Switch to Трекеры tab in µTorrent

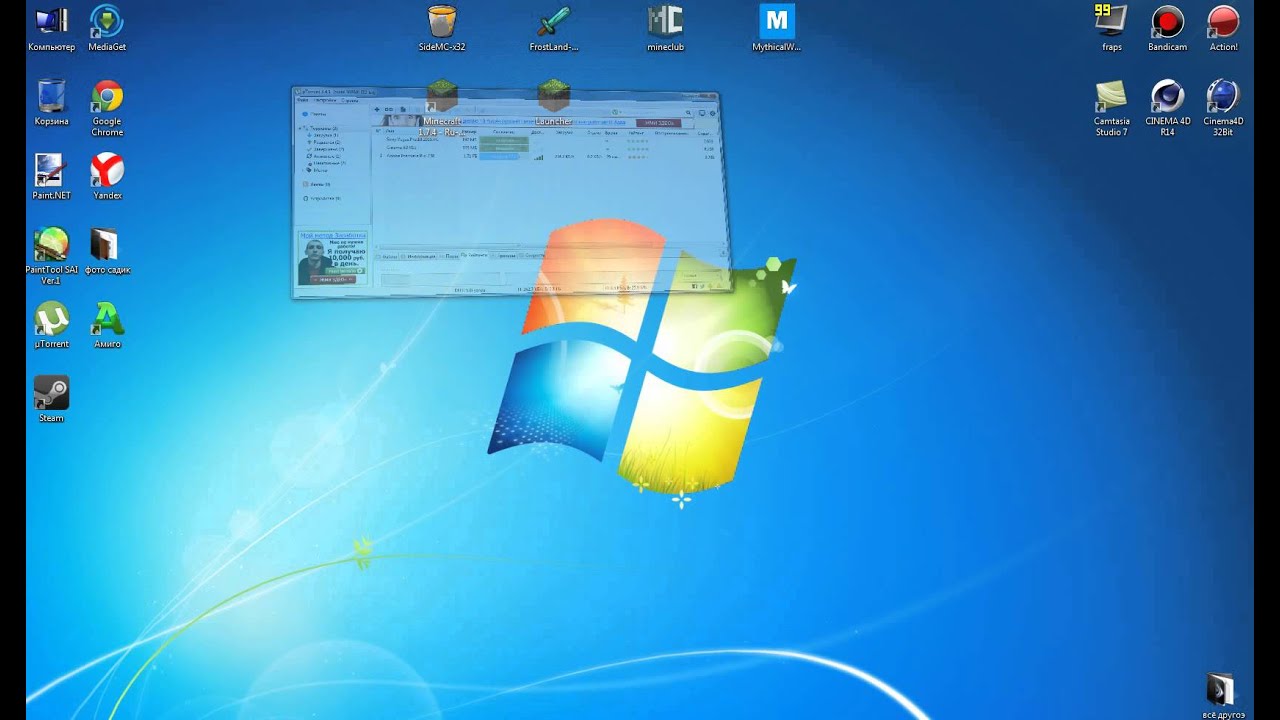(x=503, y=256)
